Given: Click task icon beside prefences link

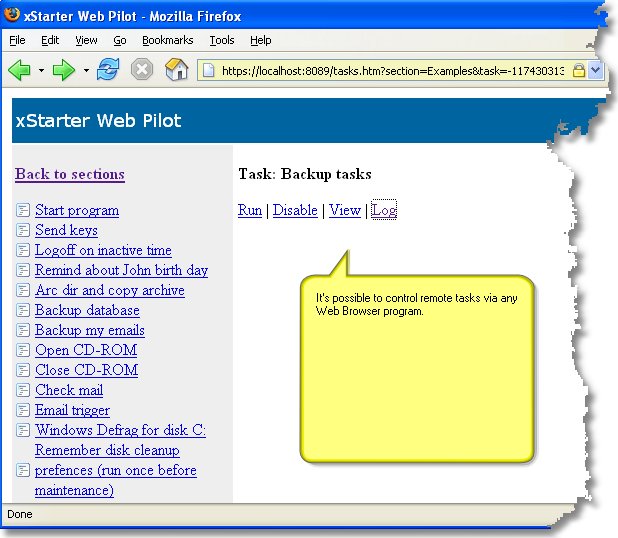Looking at the screenshot, I should [23, 470].
